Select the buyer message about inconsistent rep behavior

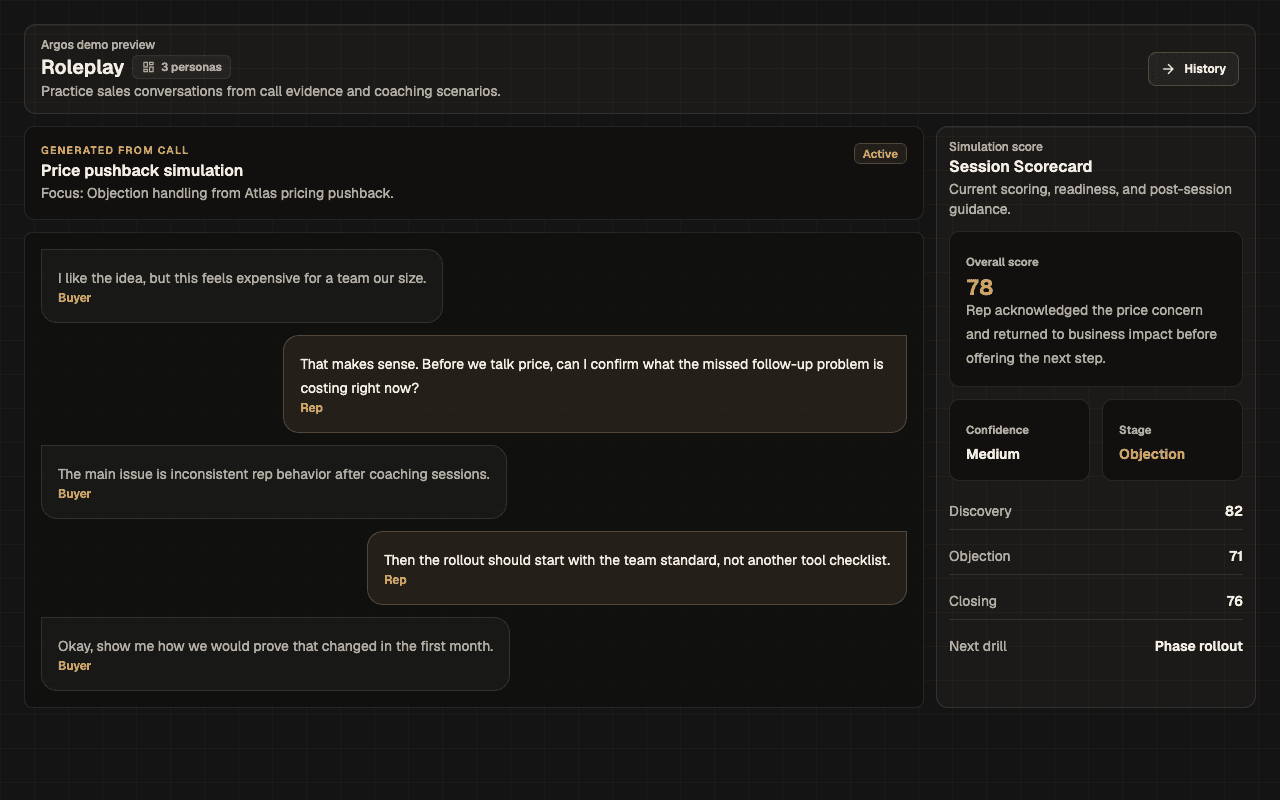tap(274, 482)
